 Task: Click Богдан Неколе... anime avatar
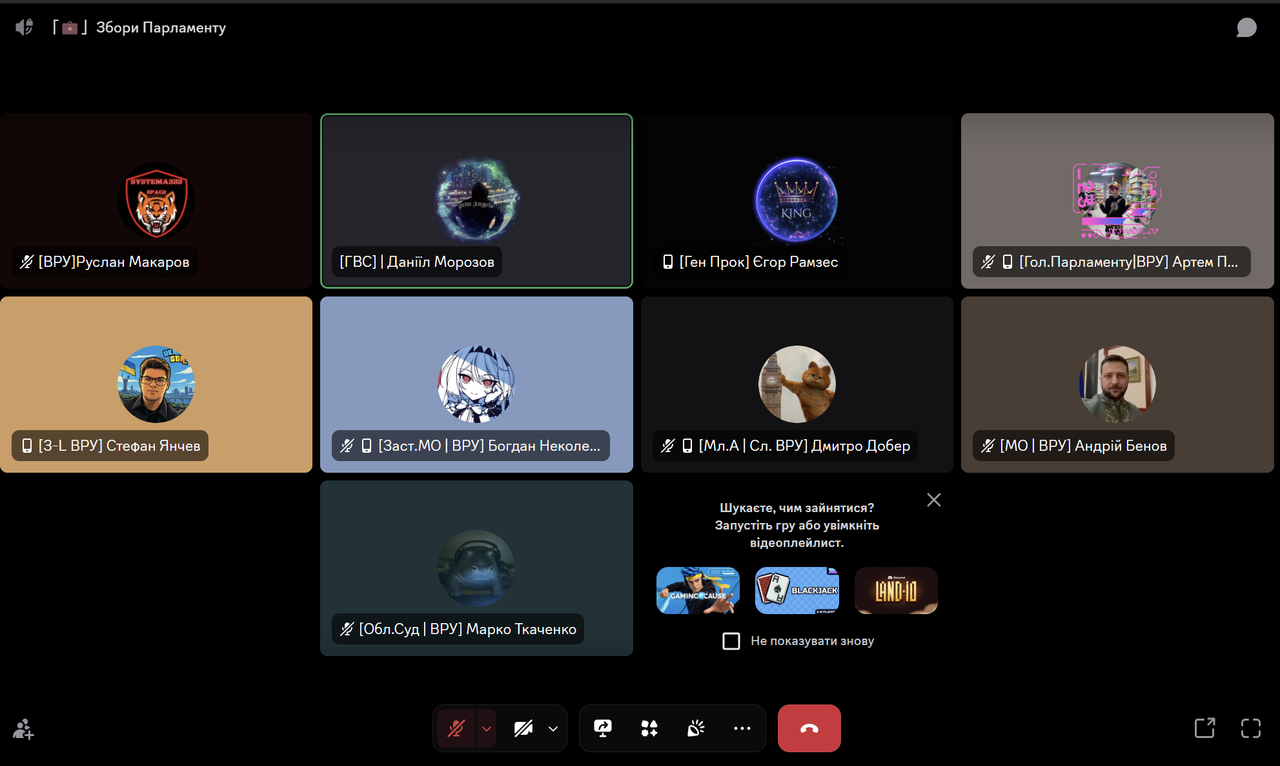(x=476, y=384)
